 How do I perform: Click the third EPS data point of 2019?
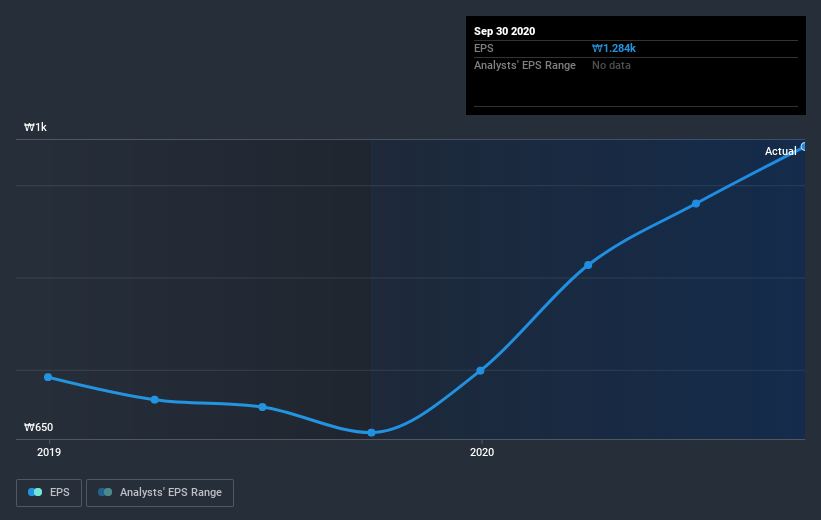[x=262, y=407]
